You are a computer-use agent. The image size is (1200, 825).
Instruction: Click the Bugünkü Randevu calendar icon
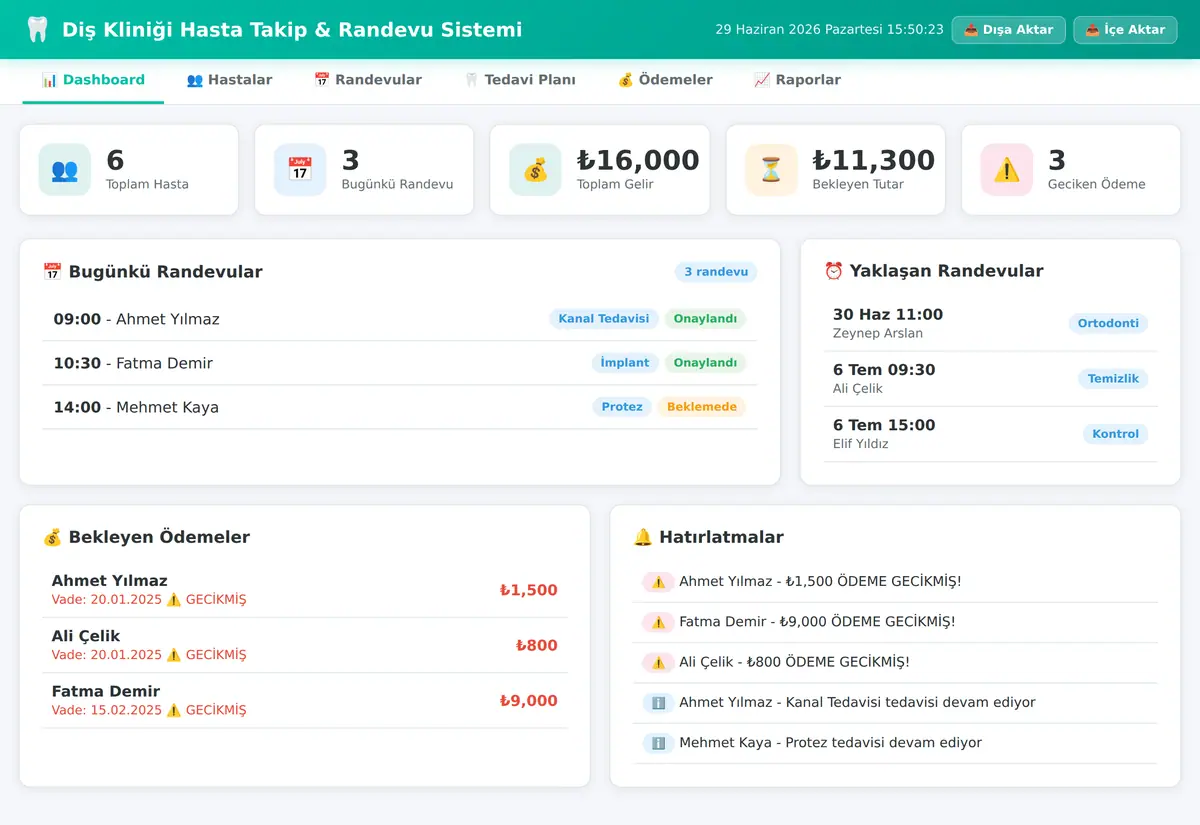coord(300,170)
